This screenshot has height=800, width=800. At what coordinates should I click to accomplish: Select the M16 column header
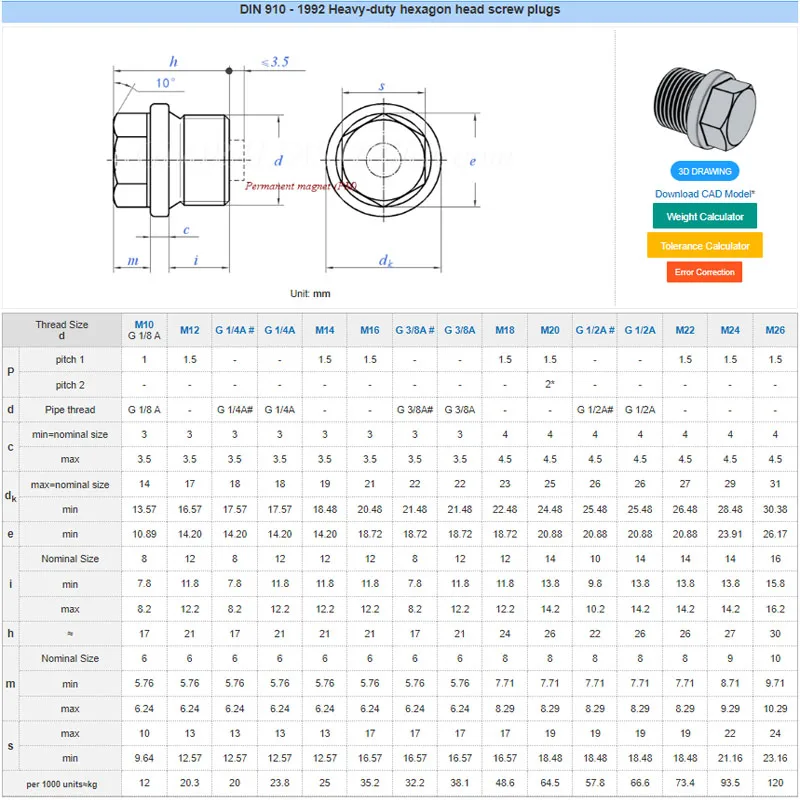[370, 330]
